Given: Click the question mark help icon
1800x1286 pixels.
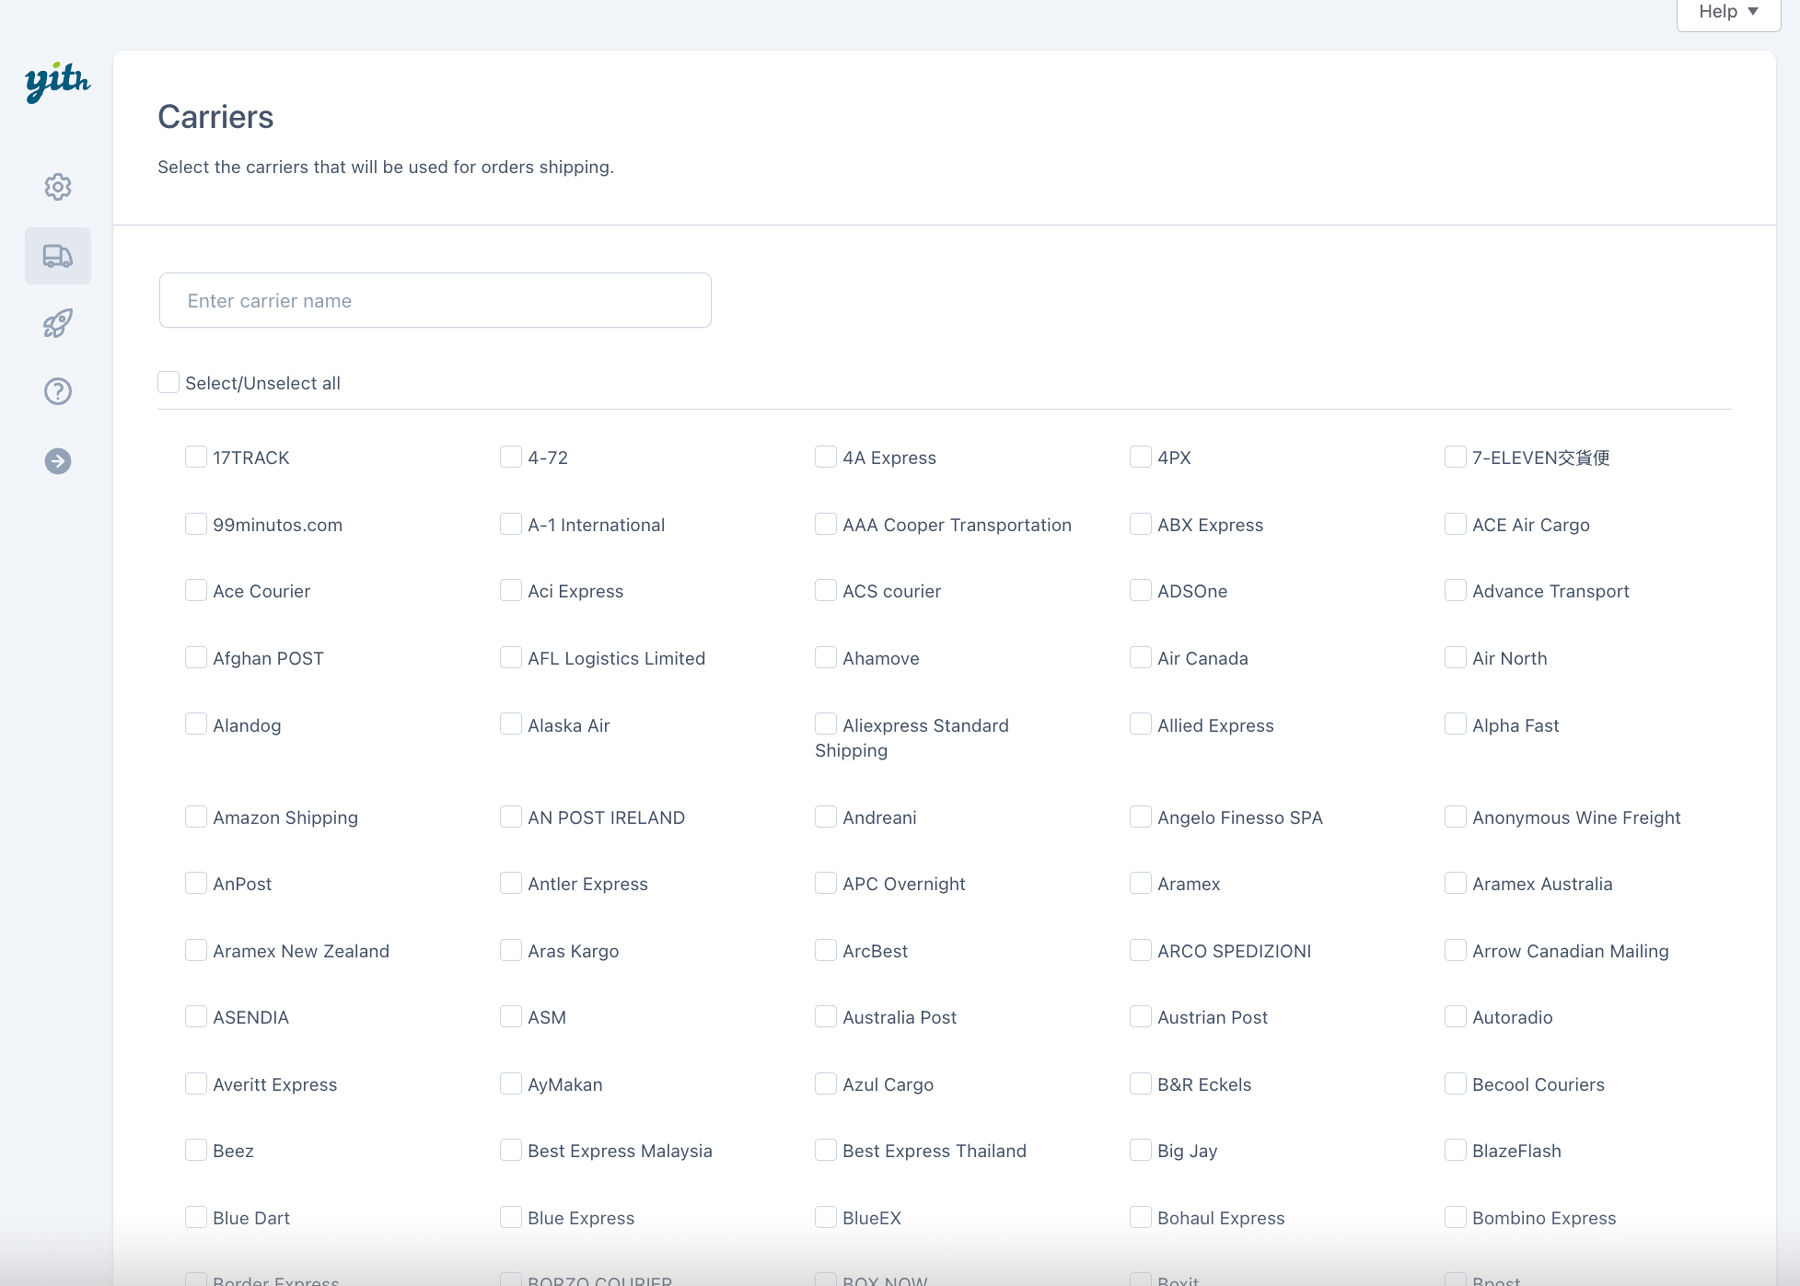Looking at the screenshot, I should 58,391.
